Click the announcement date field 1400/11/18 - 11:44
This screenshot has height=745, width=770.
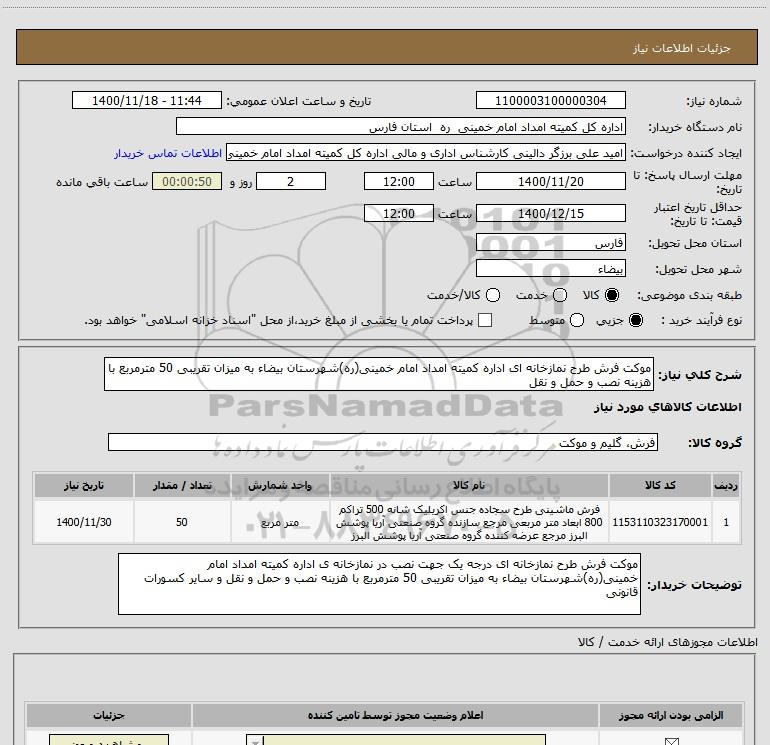click(147, 101)
